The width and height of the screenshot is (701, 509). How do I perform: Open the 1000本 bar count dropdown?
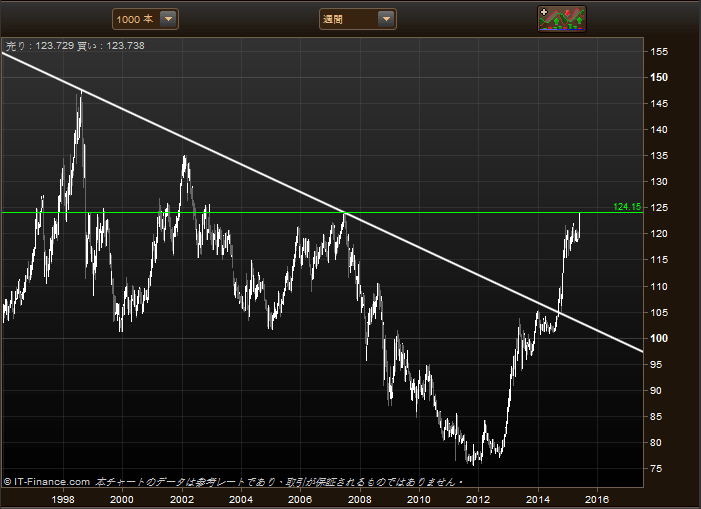coord(145,19)
